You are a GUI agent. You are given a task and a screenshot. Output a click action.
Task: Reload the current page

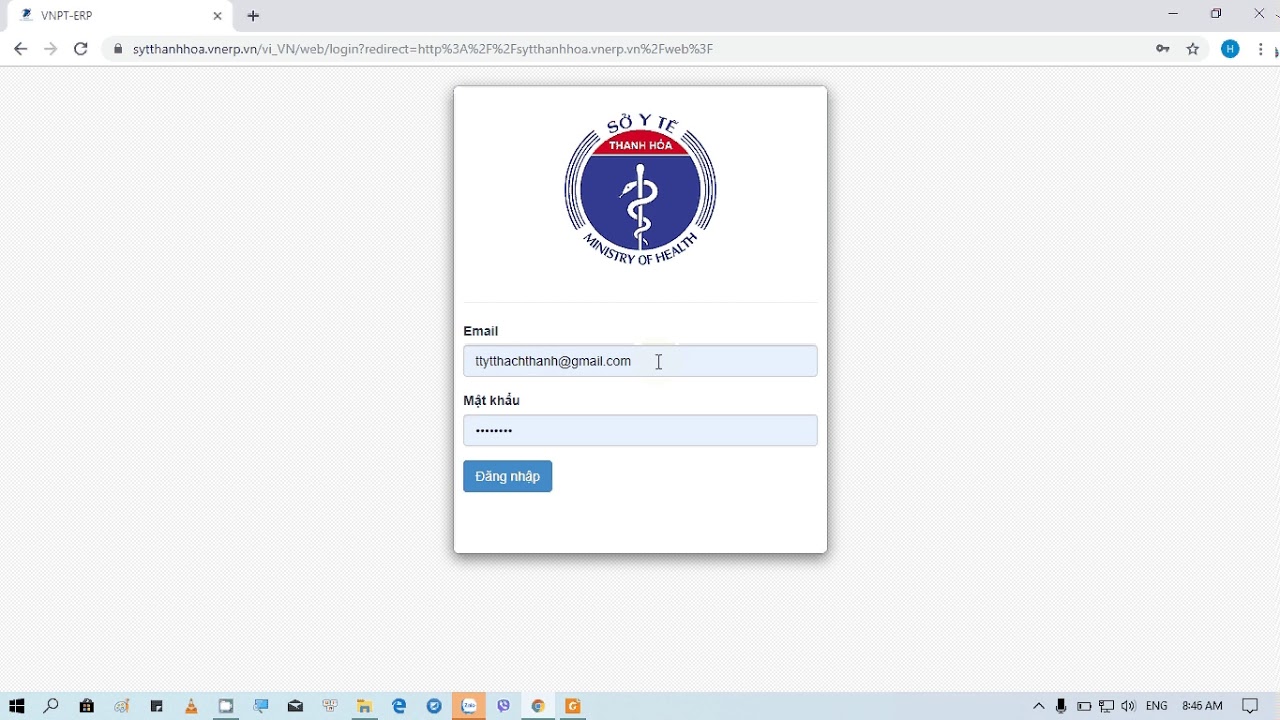point(81,49)
